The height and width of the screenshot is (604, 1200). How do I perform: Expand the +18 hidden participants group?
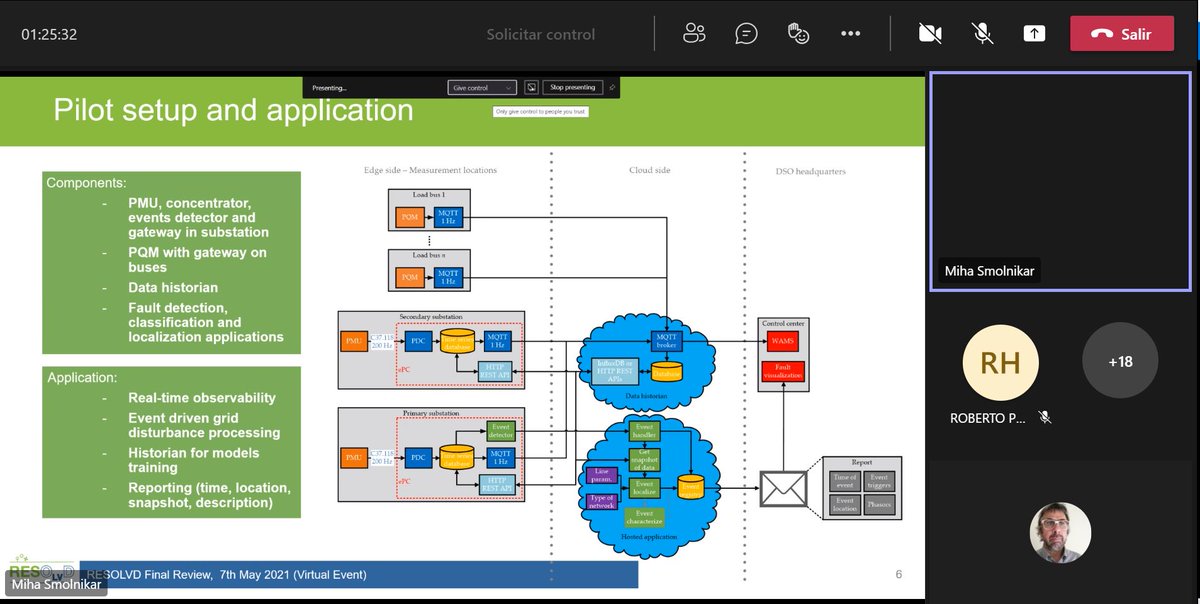pyautogui.click(x=1120, y=361)
